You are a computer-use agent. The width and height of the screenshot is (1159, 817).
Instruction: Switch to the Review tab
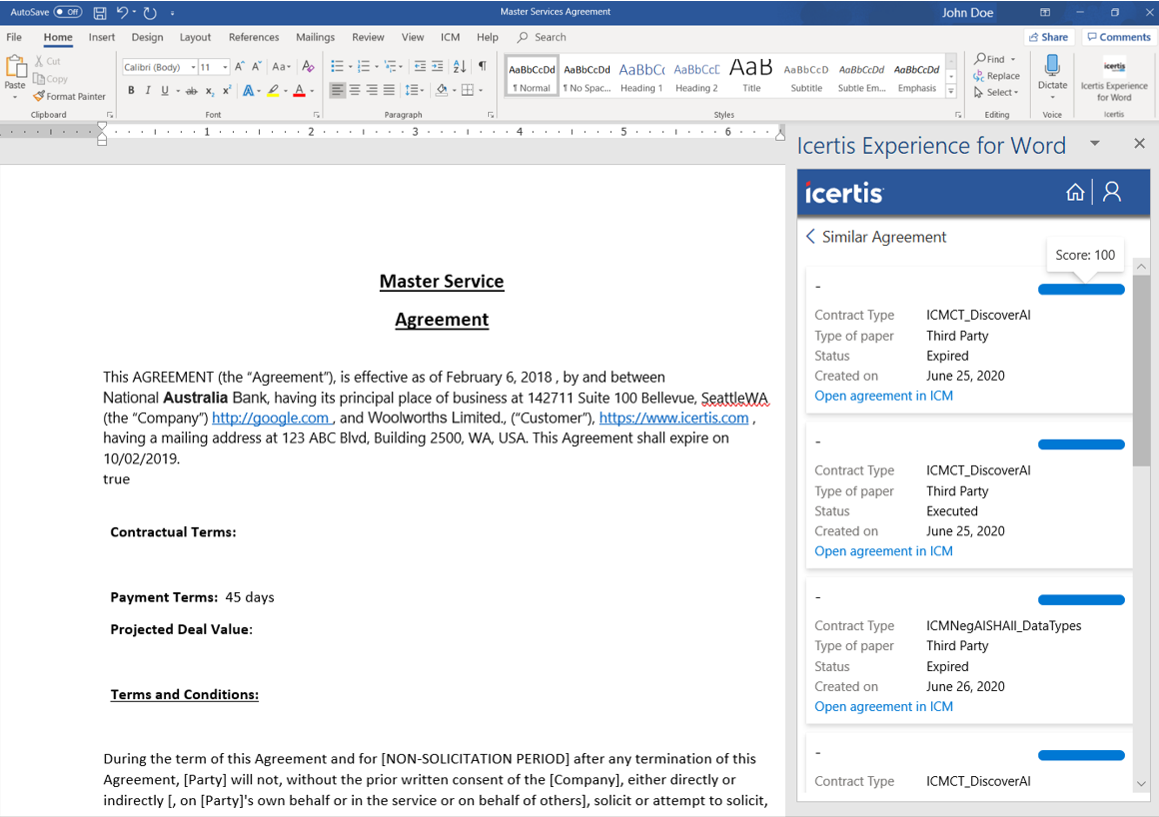368,37
